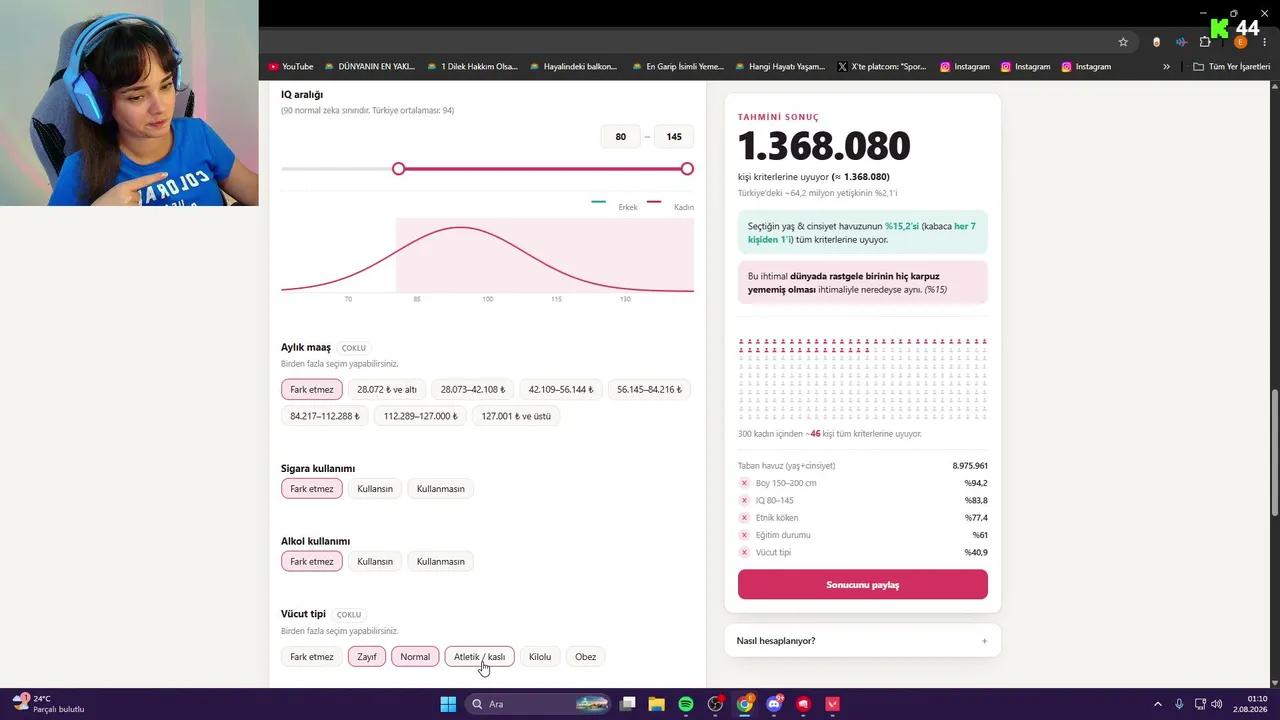This screenshot has height=720, width=1280.
Task: Open Valorant icon on the taskbar
Action: (832, 704)
